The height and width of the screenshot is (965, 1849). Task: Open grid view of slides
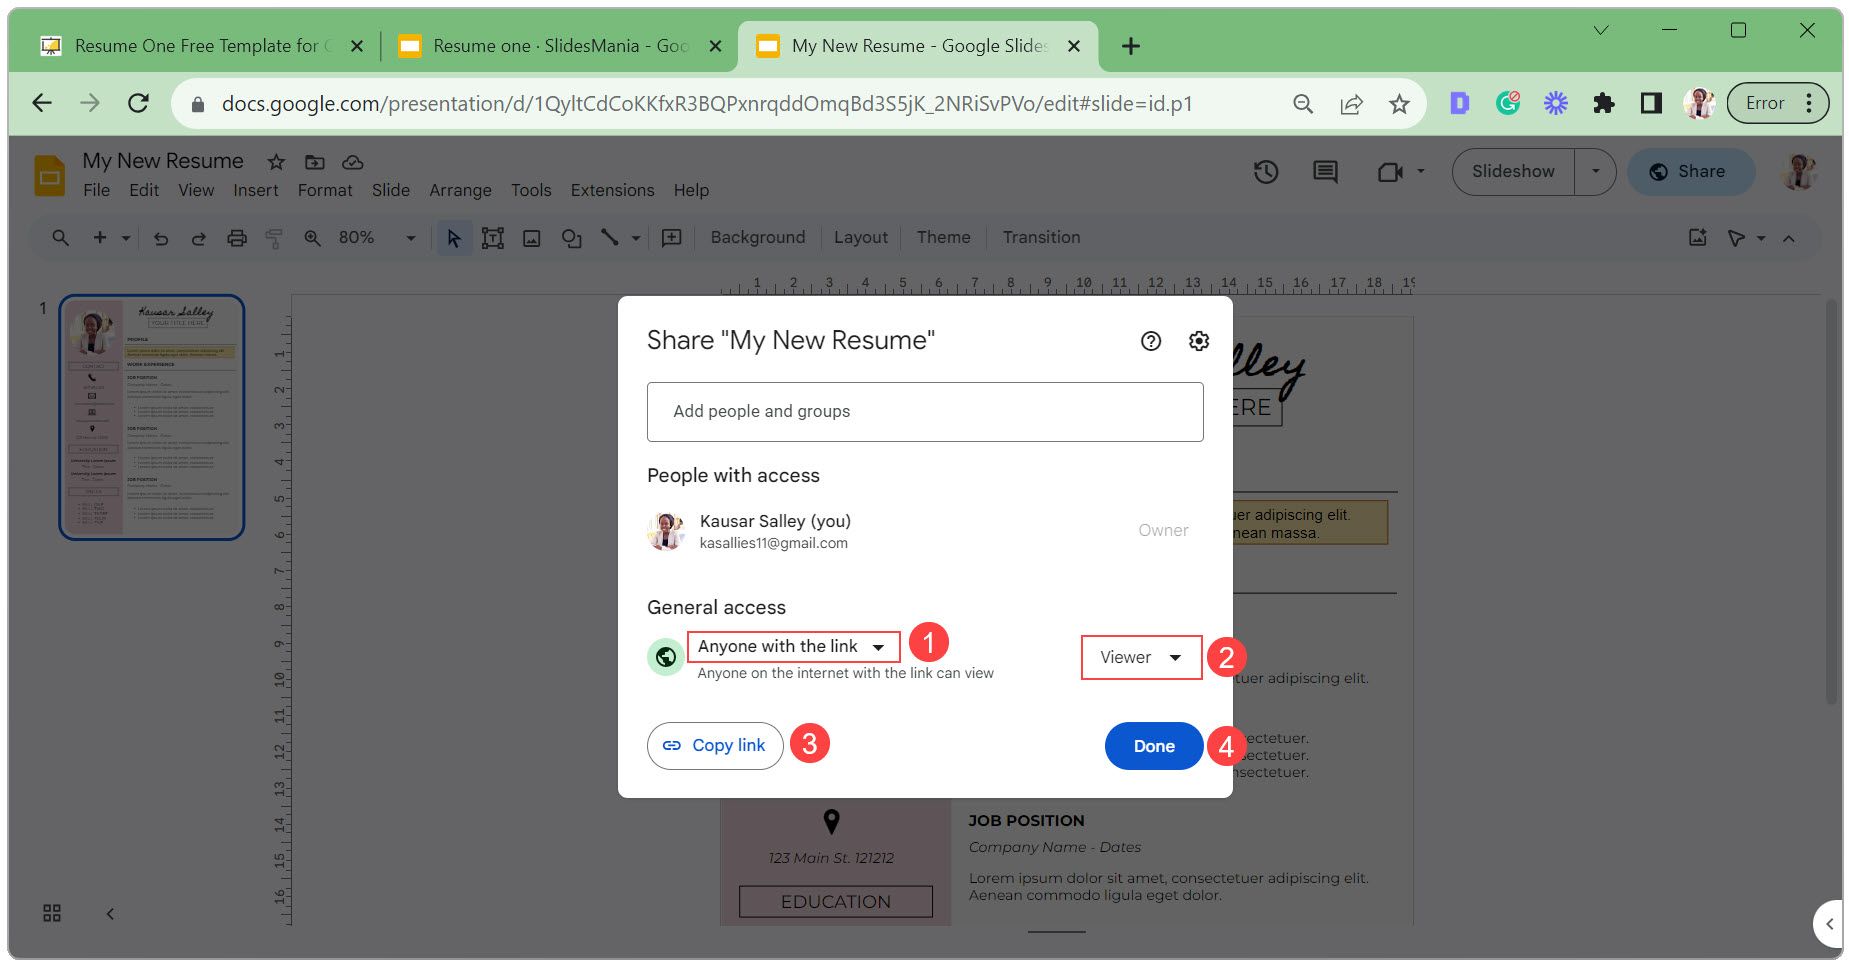click(x=52, y=913)
